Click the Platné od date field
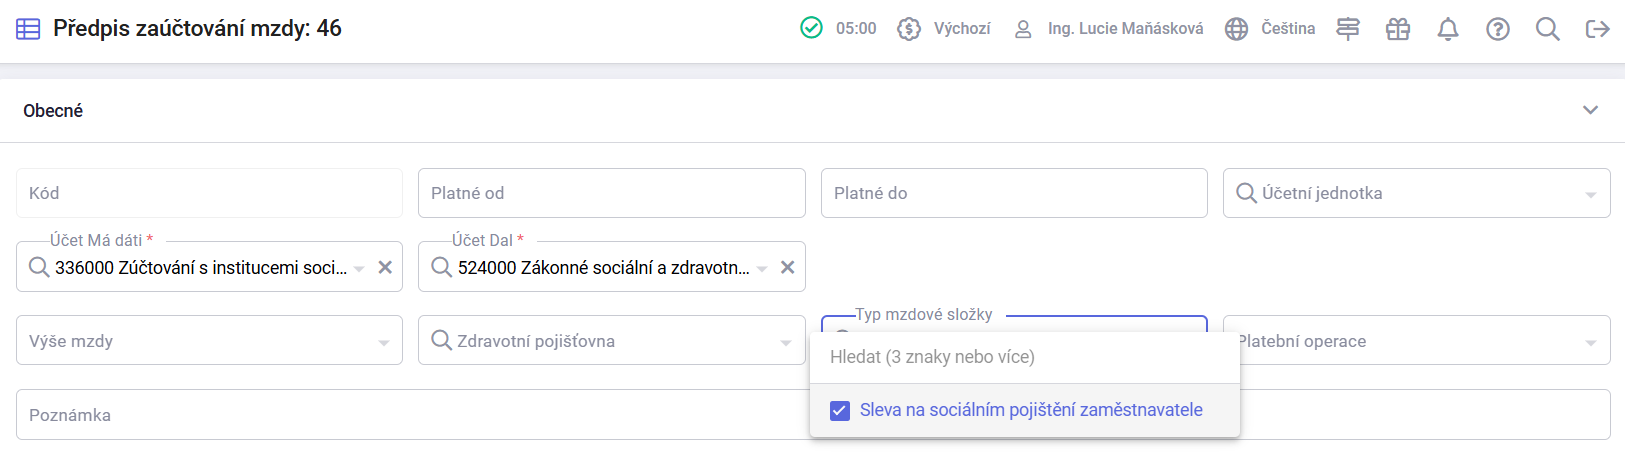The width and height of the screenshot is (1625, 470). pos(612,193)
